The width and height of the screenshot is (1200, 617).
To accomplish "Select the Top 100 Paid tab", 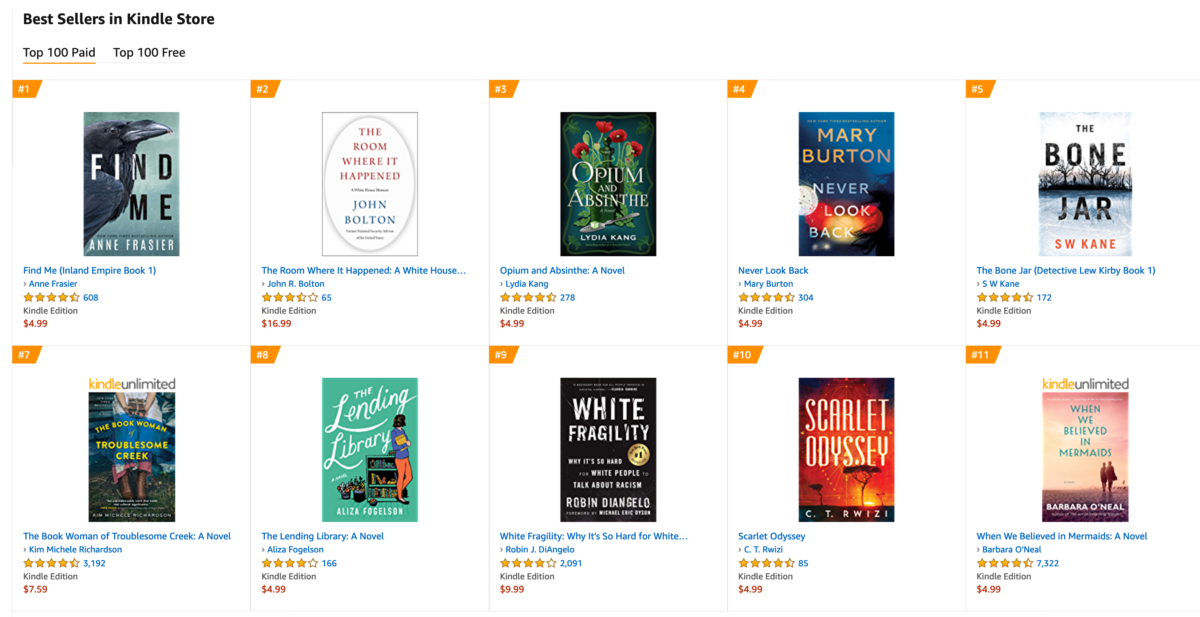I will point(59,52).
